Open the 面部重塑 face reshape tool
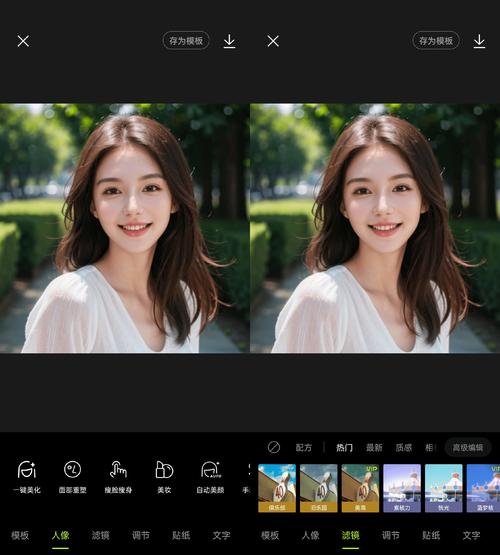Image resolution: width=500 pixels, height=555 pixels. tap(73, 477)
